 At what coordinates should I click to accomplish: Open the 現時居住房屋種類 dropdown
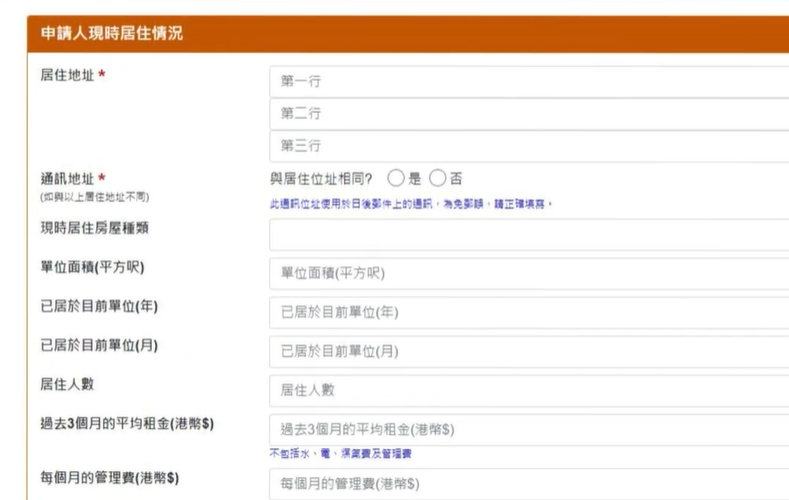tap(528, 235)
